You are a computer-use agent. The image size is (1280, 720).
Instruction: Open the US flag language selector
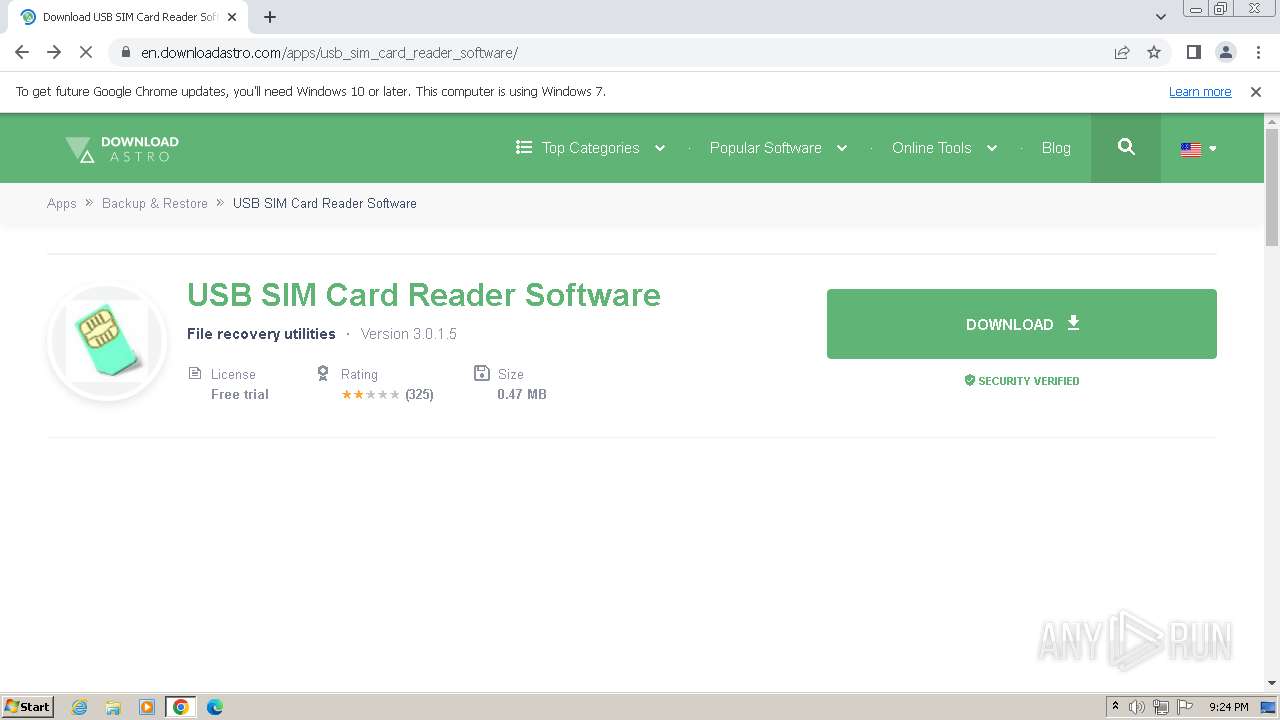[1198, 149]
